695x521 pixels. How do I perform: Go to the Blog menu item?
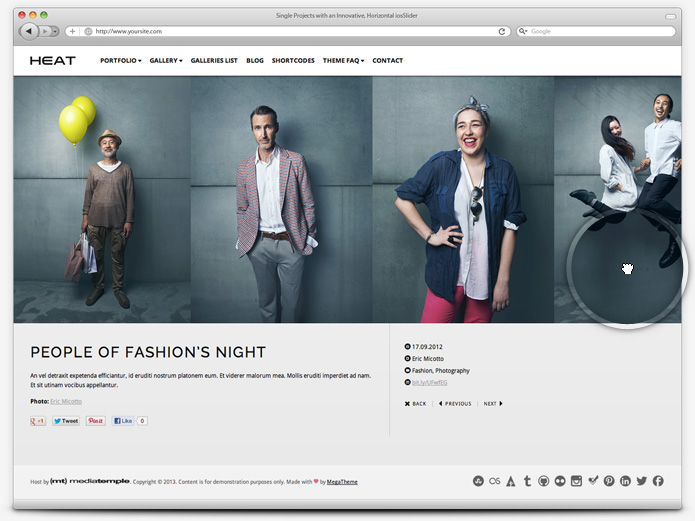coord(255,61)
